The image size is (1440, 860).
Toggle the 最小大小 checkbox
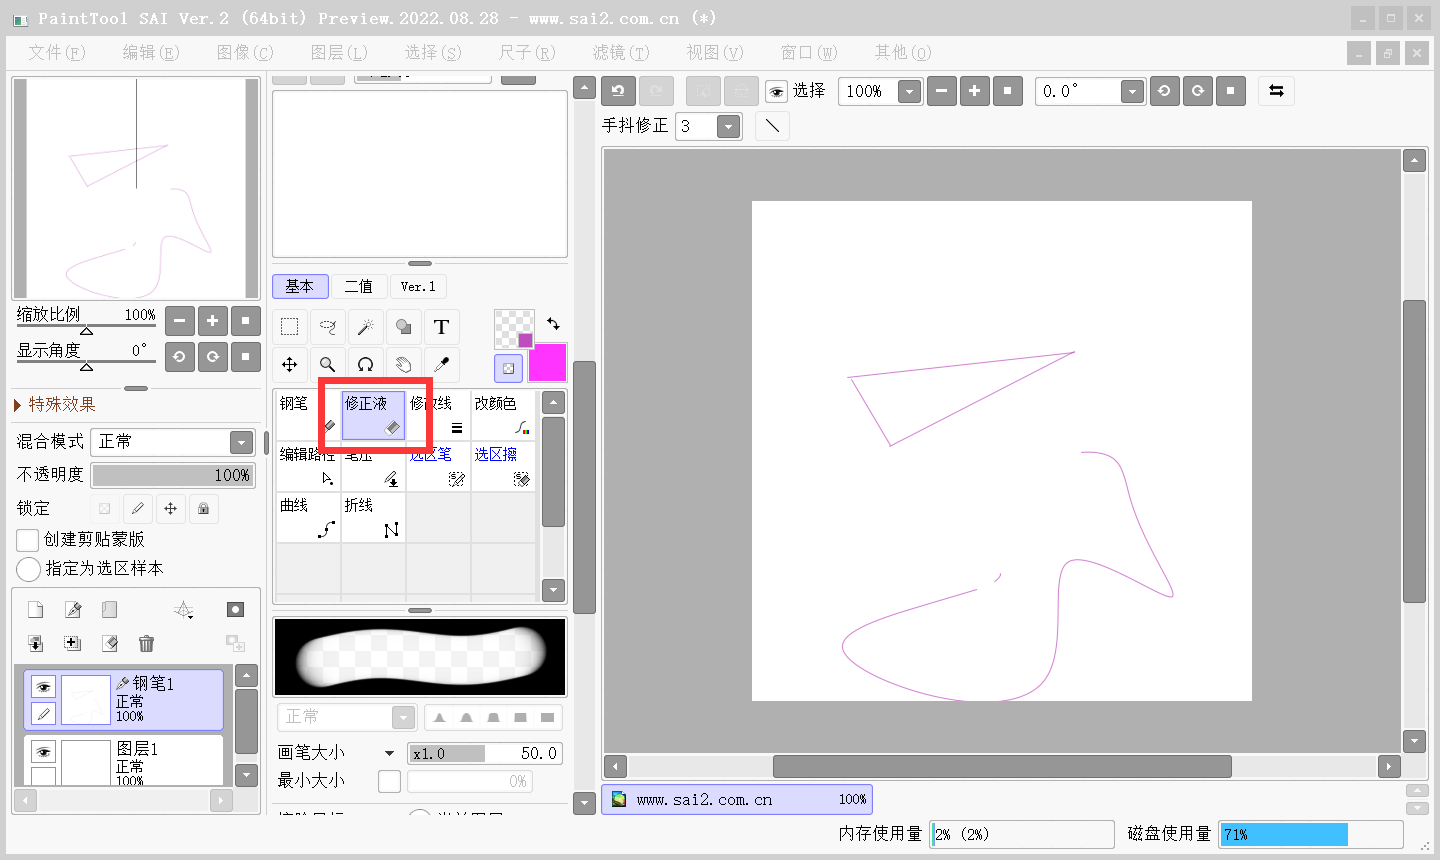click(x=390, y=781)
